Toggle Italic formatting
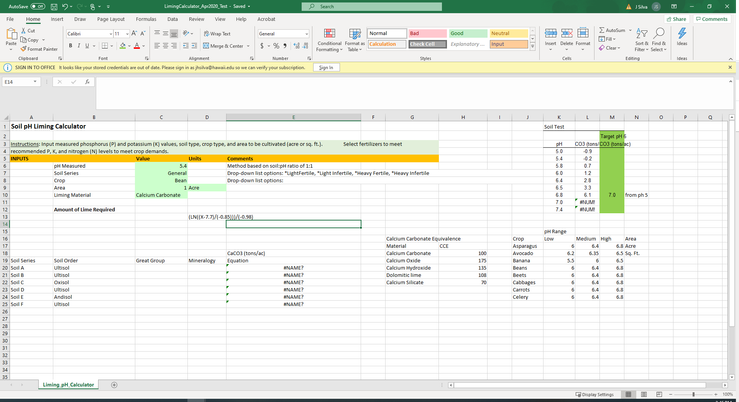This screenshot has width=739, height=402. [x=79, y=46]
